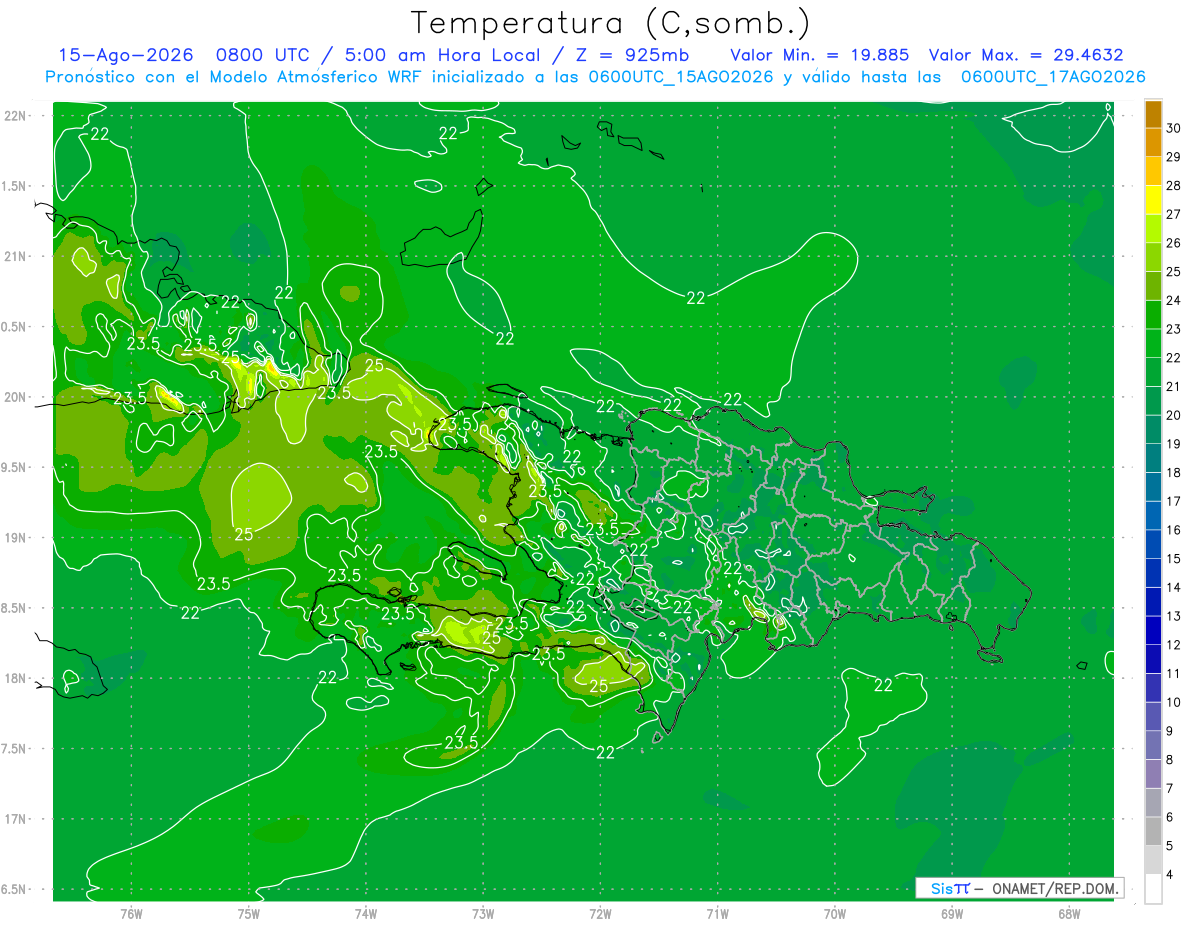Select the date text '15-Ago-2026'
Screen dimensions: 1200x927
pos(126,55)
